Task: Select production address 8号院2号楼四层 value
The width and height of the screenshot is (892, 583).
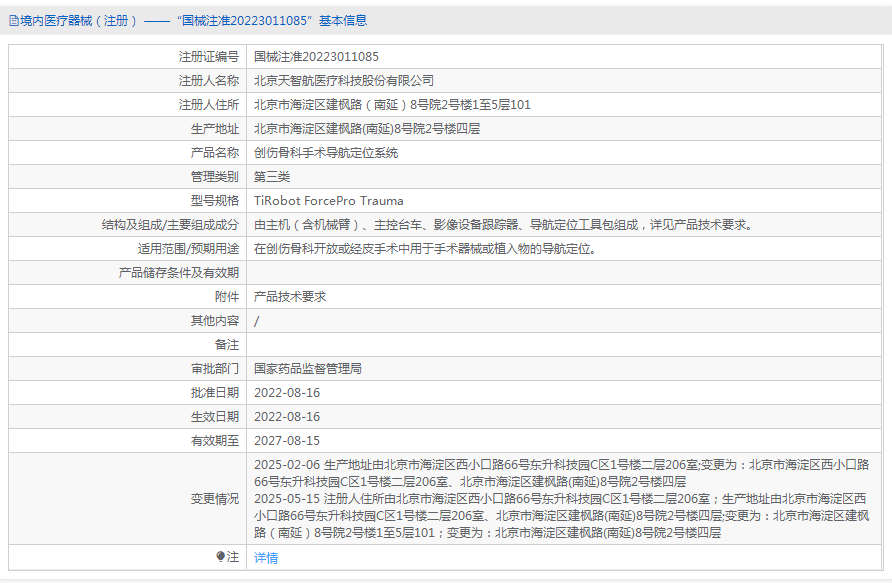Action: [x=367, y=129]
